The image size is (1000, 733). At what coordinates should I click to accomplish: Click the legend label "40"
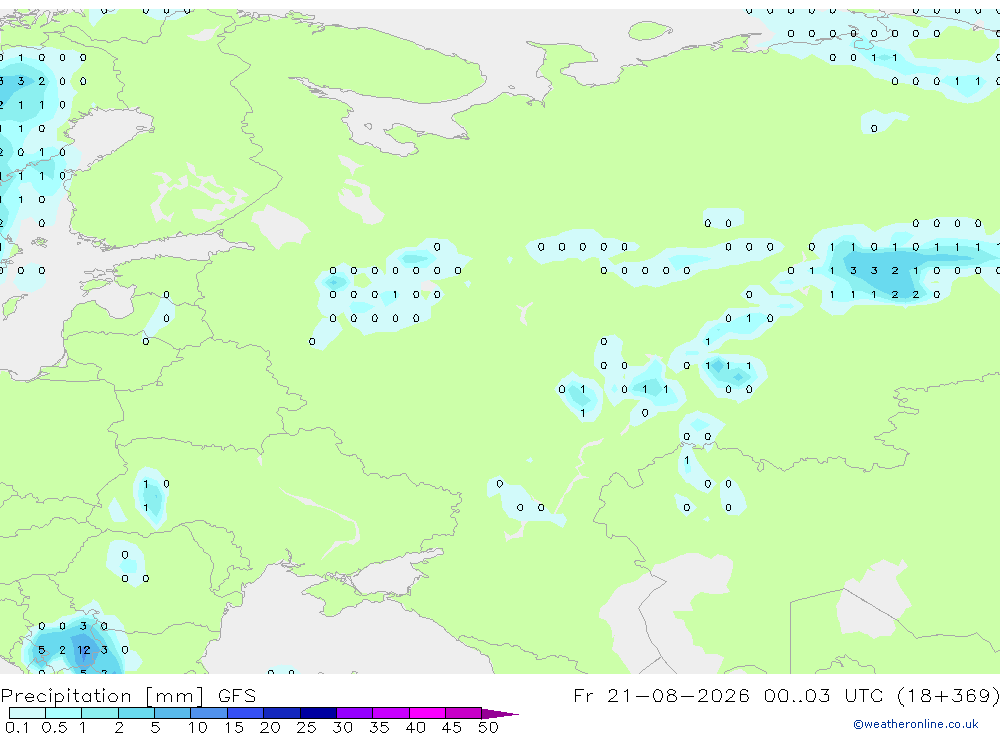point(415,727)
